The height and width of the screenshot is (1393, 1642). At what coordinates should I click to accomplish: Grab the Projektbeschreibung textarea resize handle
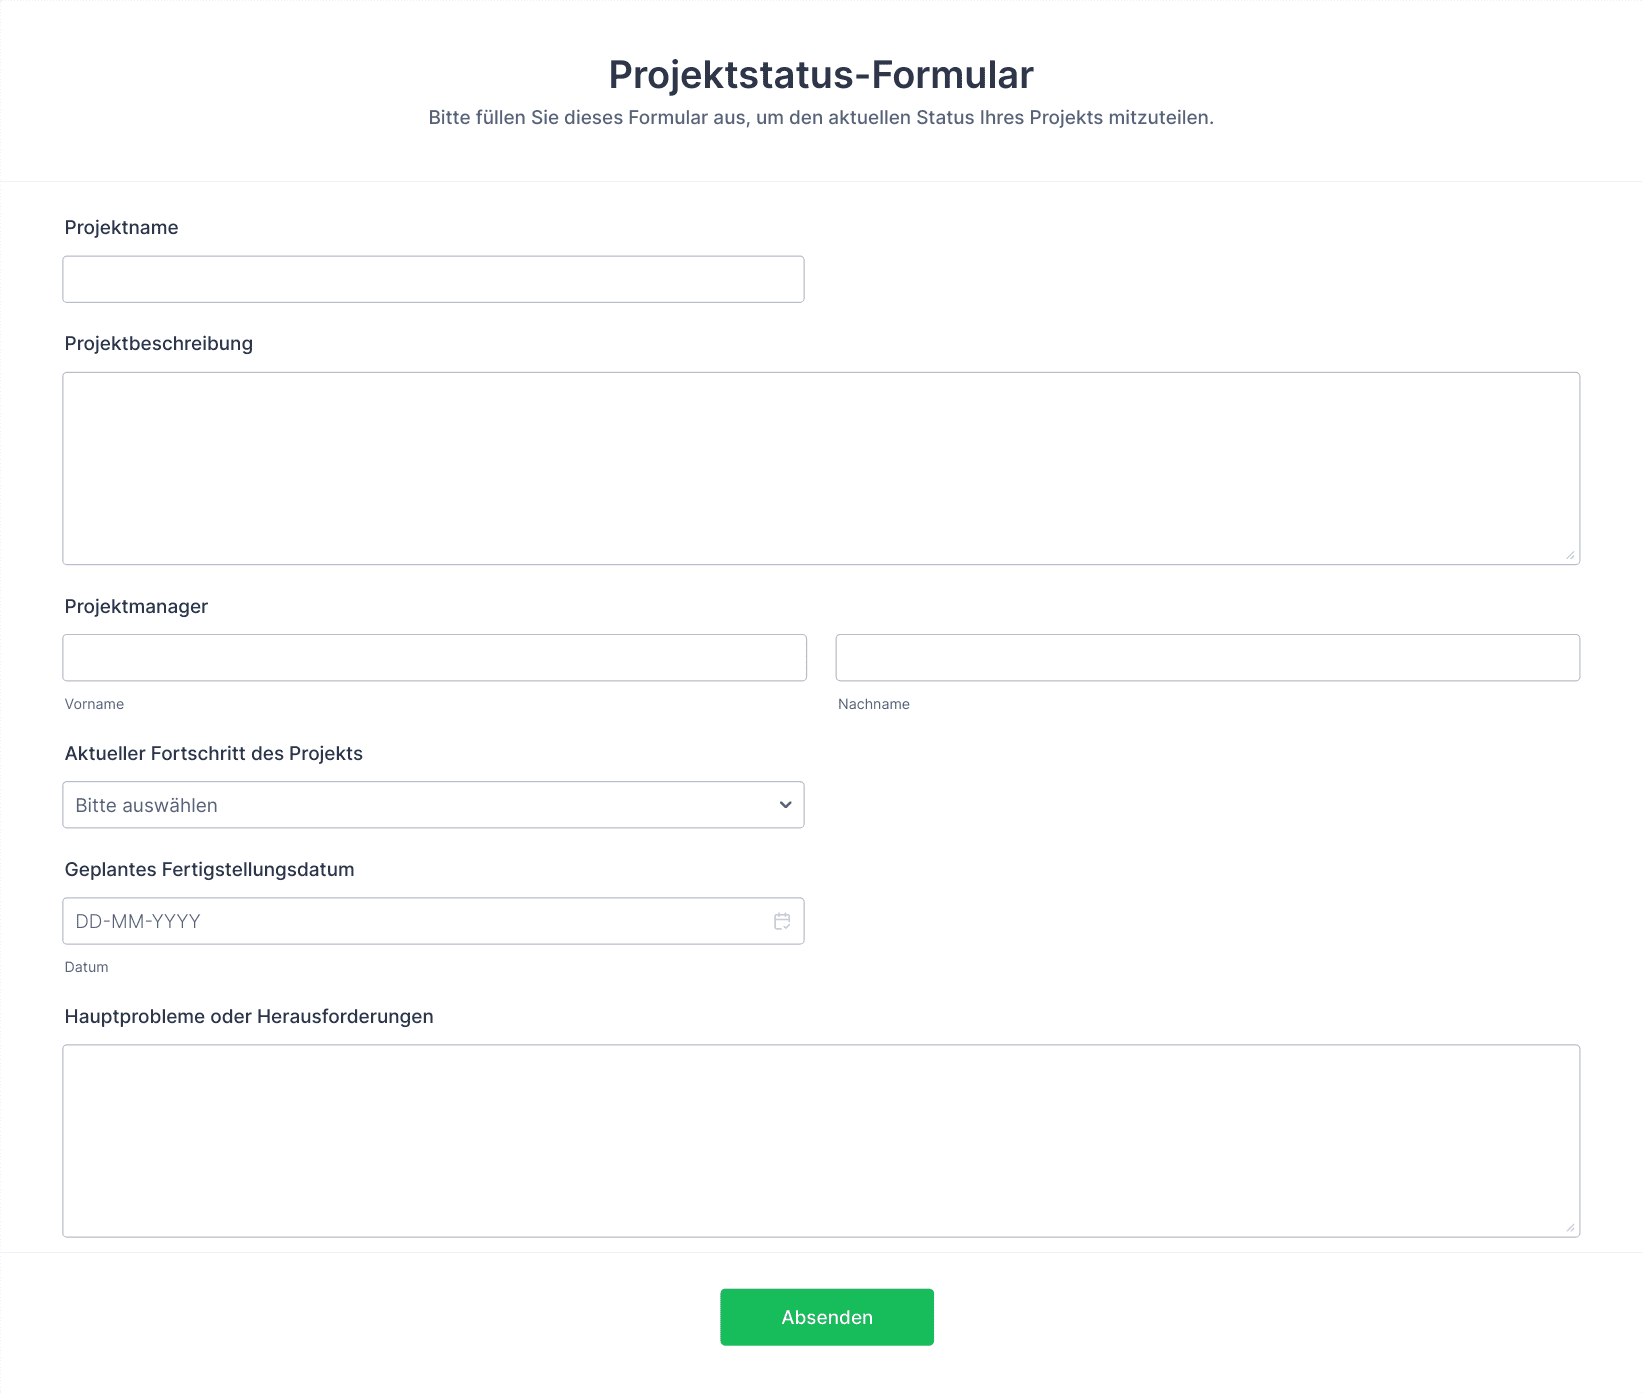click(1570, 555)
